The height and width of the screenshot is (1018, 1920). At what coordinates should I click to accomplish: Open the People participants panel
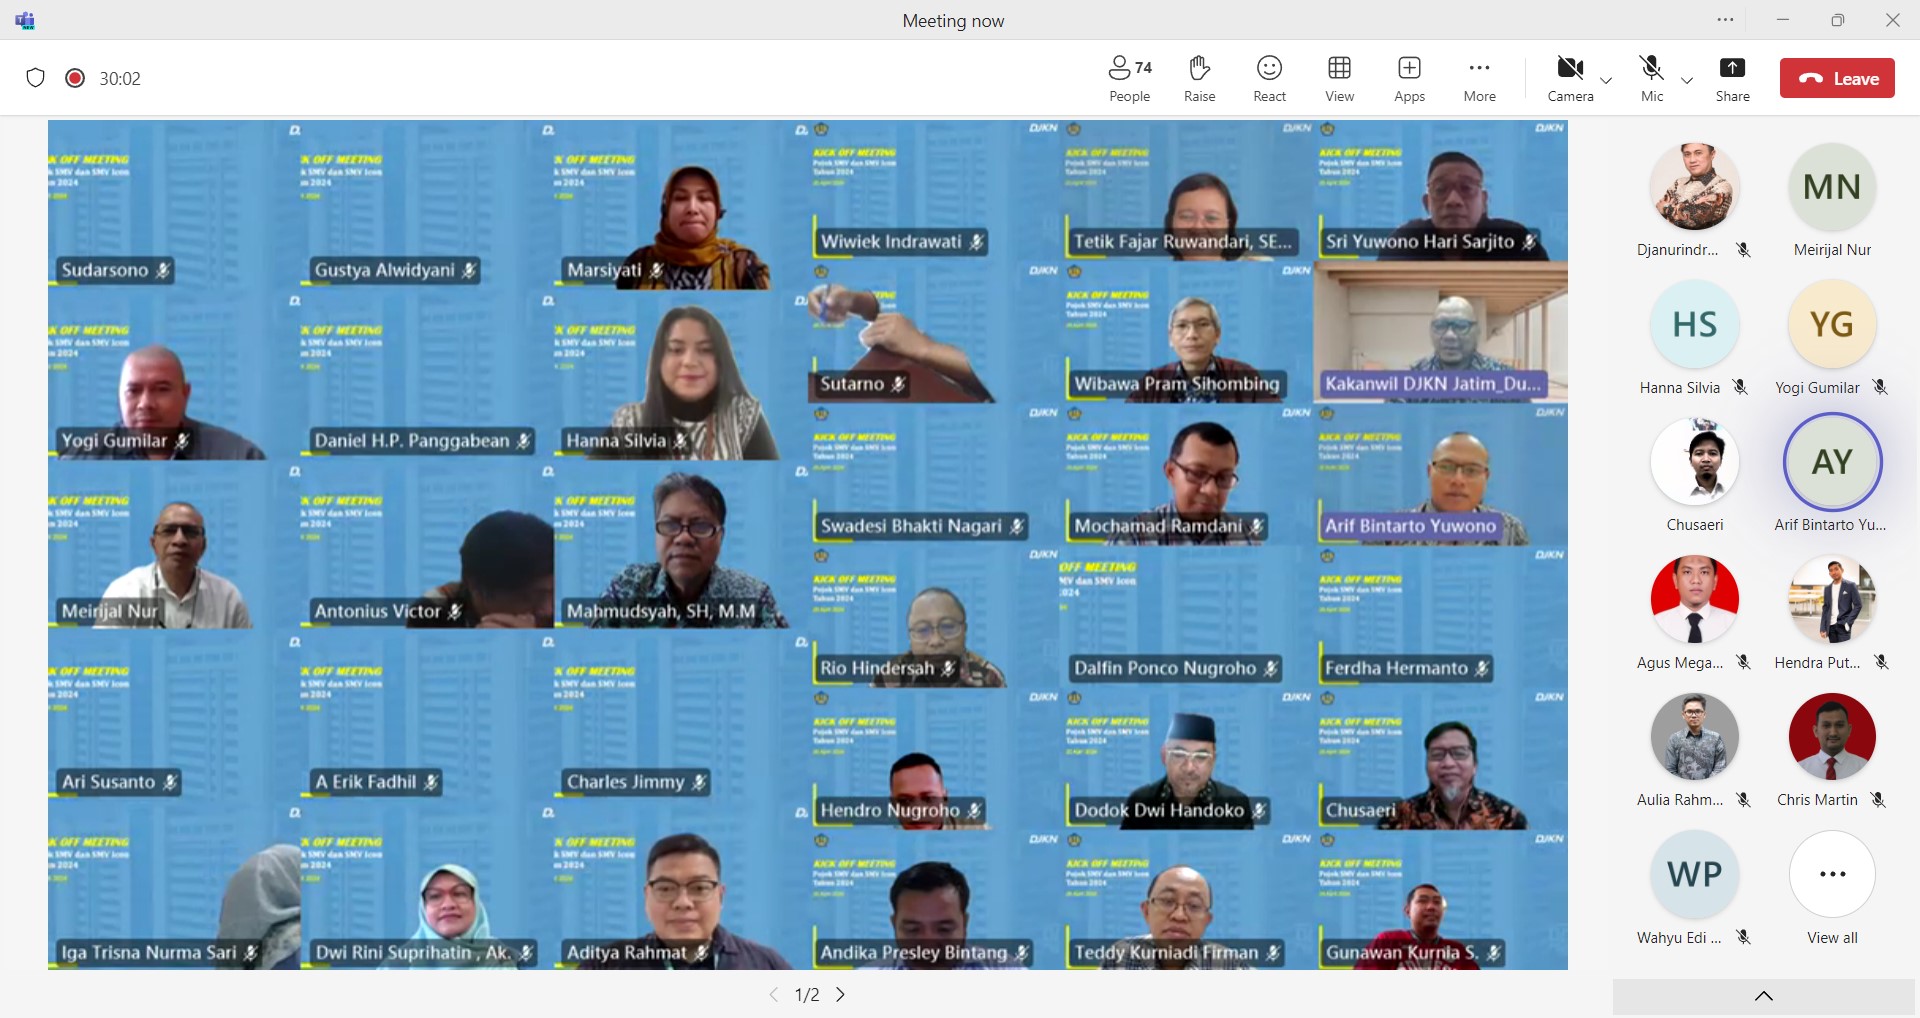(1129, 78)
